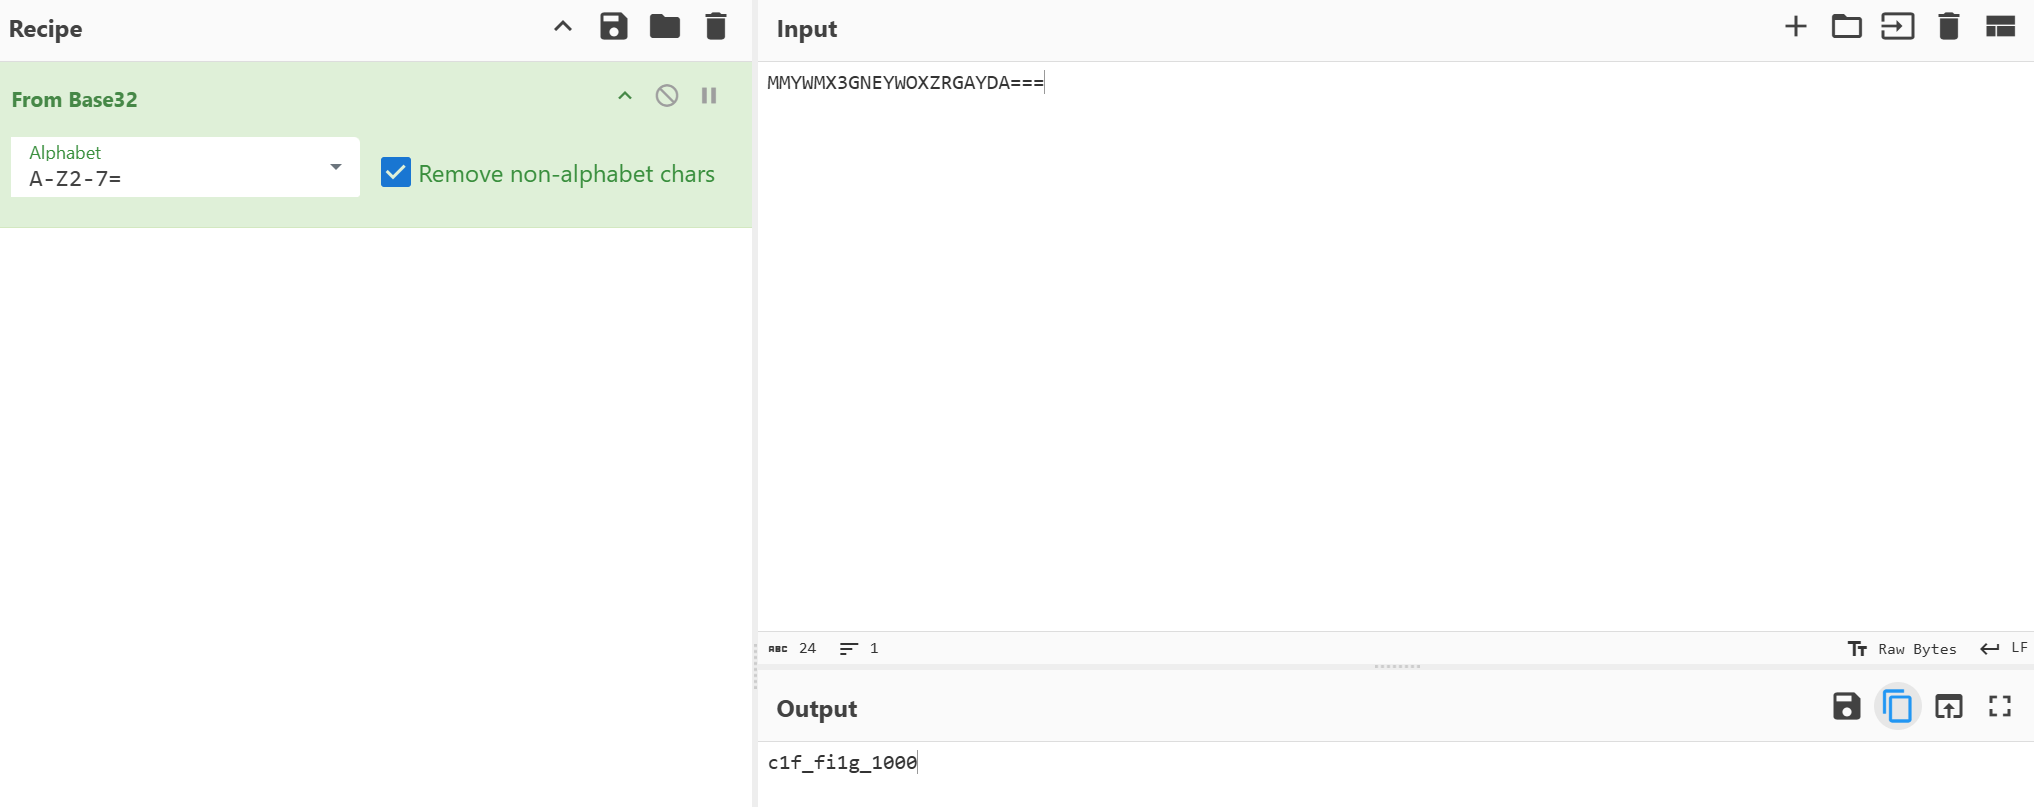The image size is (2034, 807).
Task: Clear input and output trash icon
Action: click(1948, 27)
